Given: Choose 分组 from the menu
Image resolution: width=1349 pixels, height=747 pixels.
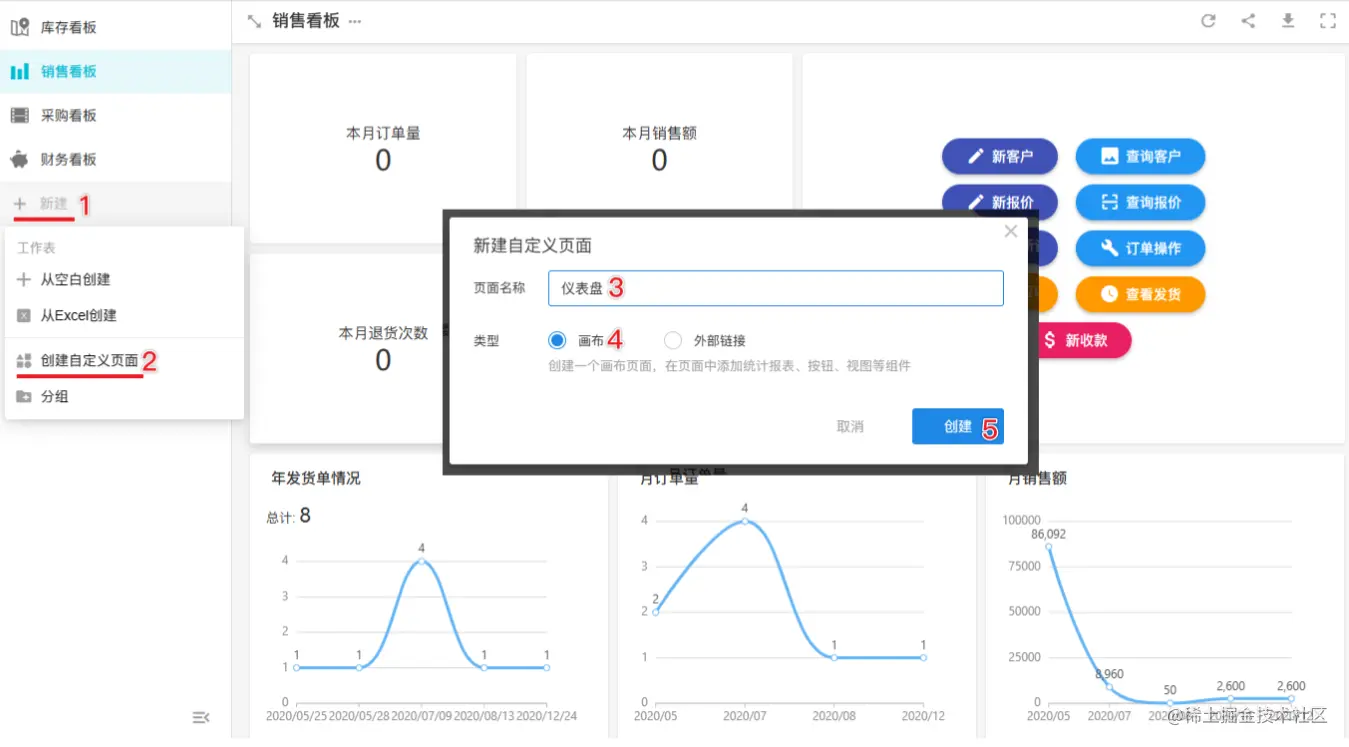Looking at the screenshot, I should pyautogui.click(x=124, y=397).
